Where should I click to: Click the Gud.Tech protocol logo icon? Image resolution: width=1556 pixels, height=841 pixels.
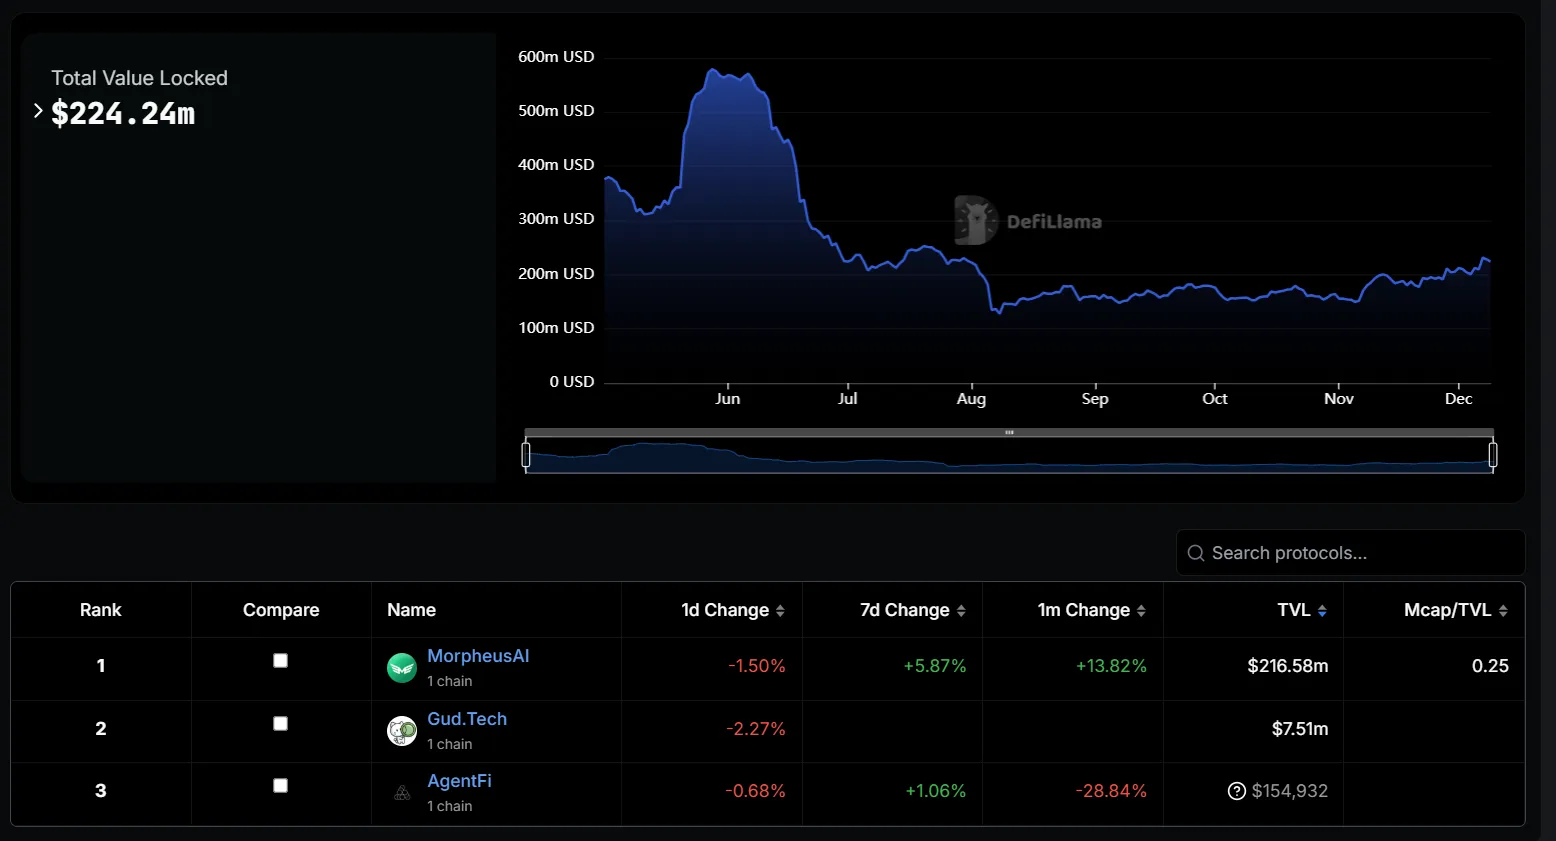(x=402, y=731)
